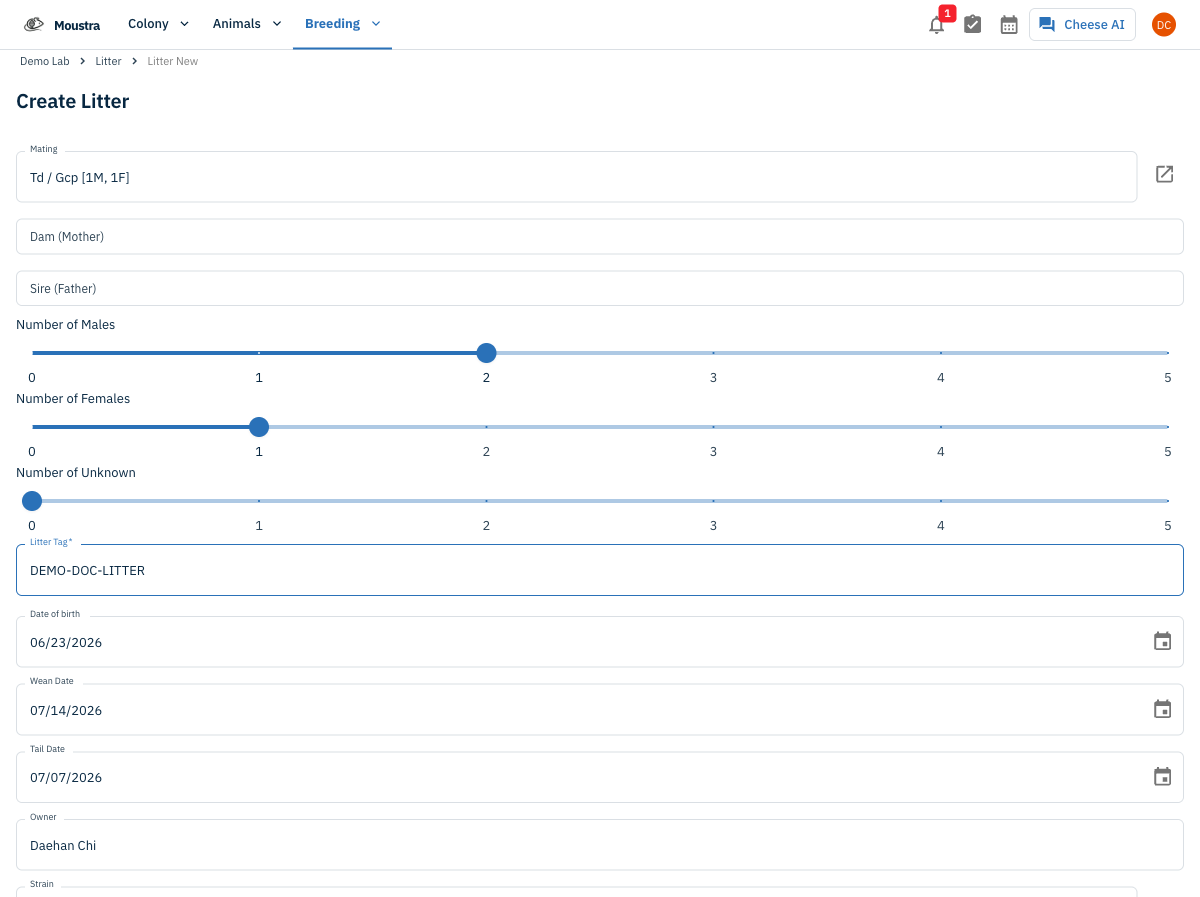This screenshot has height=897, width=1200.
Task: Open the Wean Date calendar picker
Action: (x=1162, y=710)
